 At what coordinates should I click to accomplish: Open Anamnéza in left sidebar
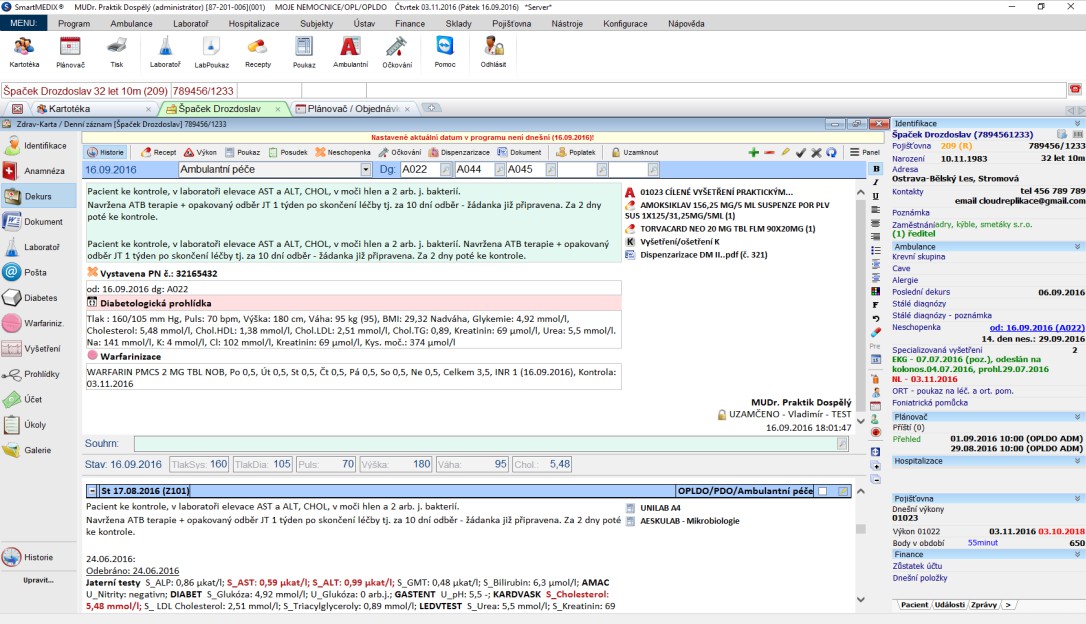point(39,171)
